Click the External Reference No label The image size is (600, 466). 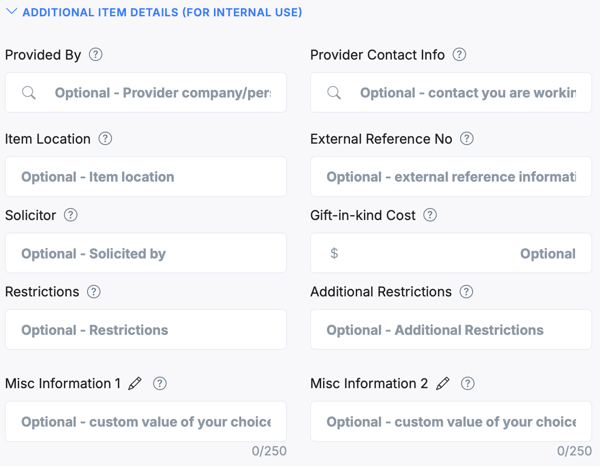(x=381, y=139)
